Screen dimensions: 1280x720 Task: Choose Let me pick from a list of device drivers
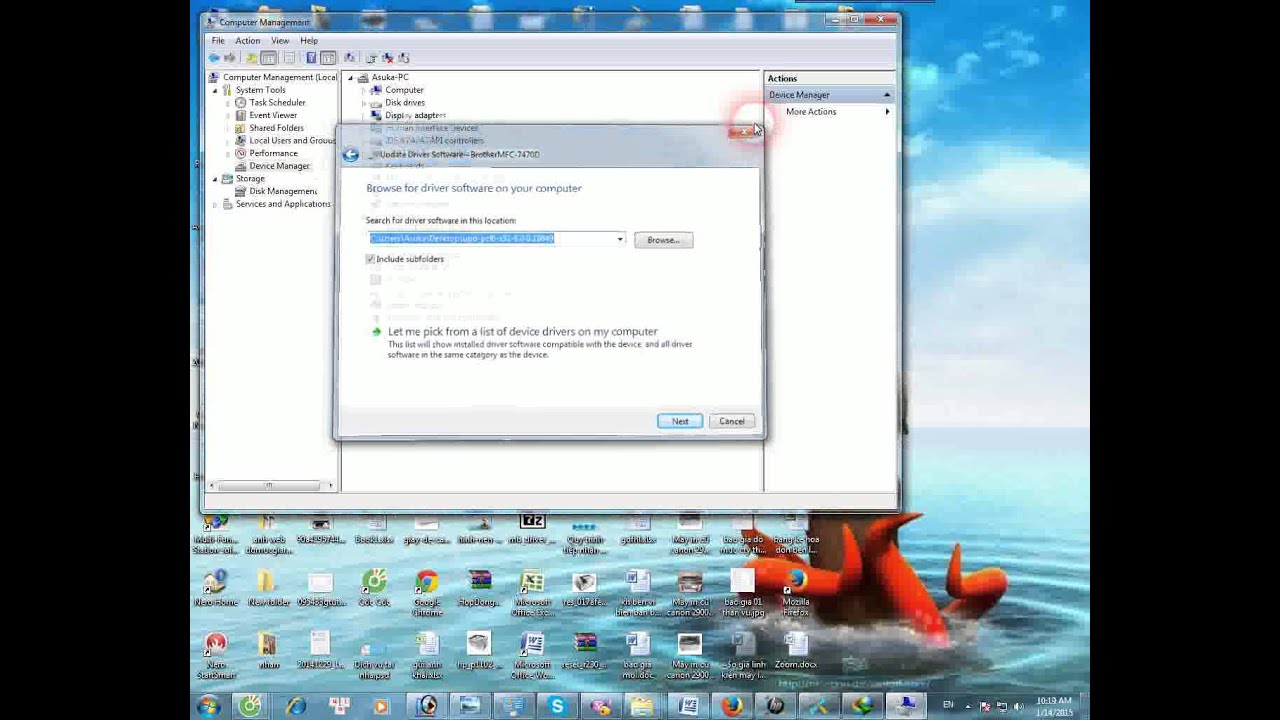(522, 332)
